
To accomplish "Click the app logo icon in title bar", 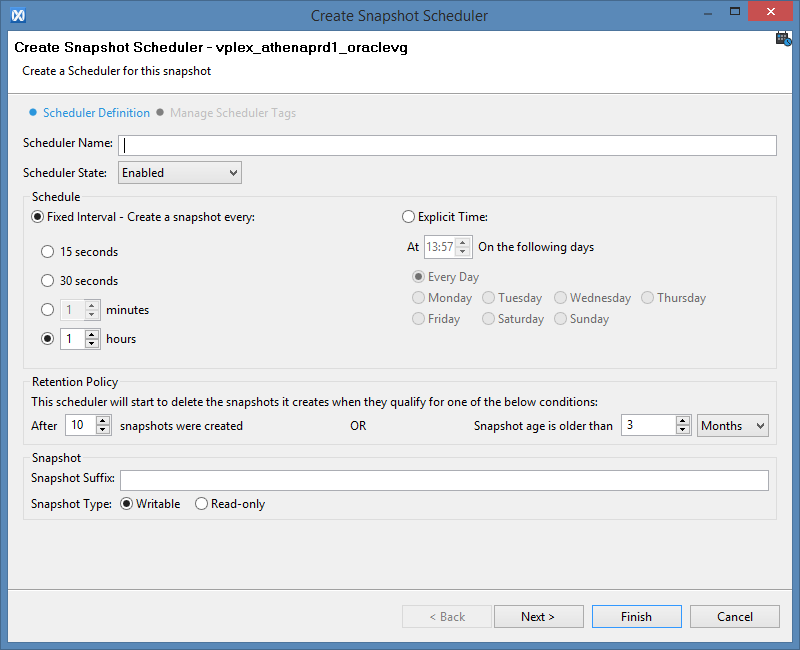I will point(17,15).
